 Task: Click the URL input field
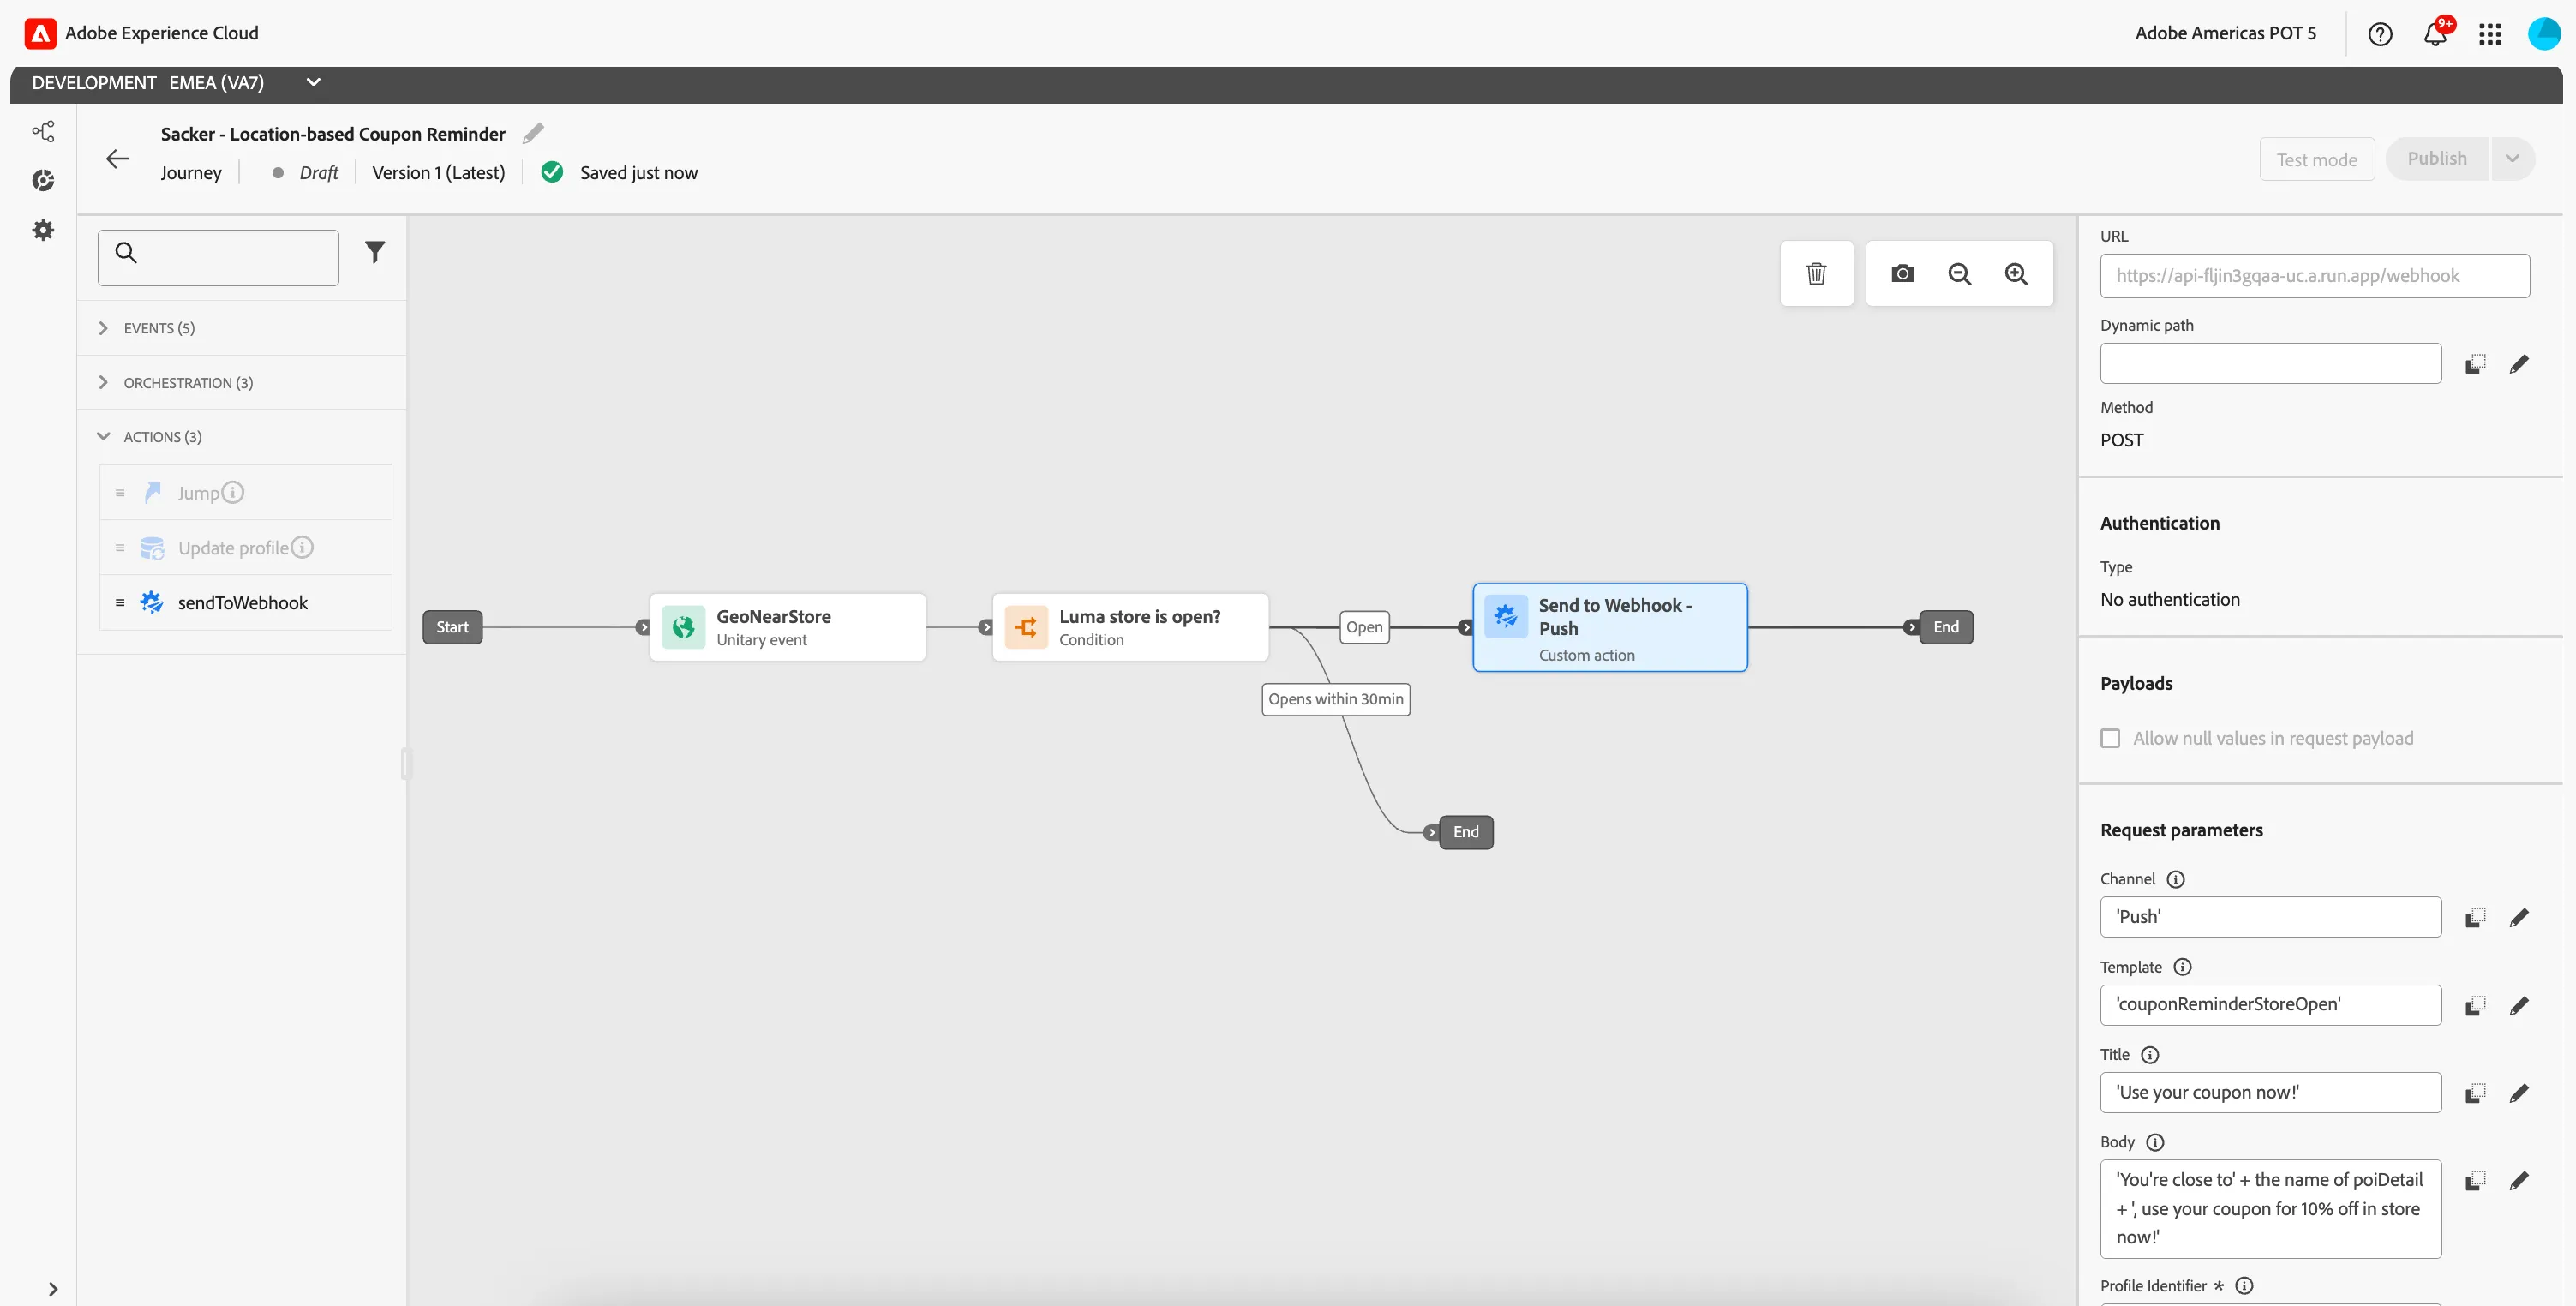pos(2314,276)
